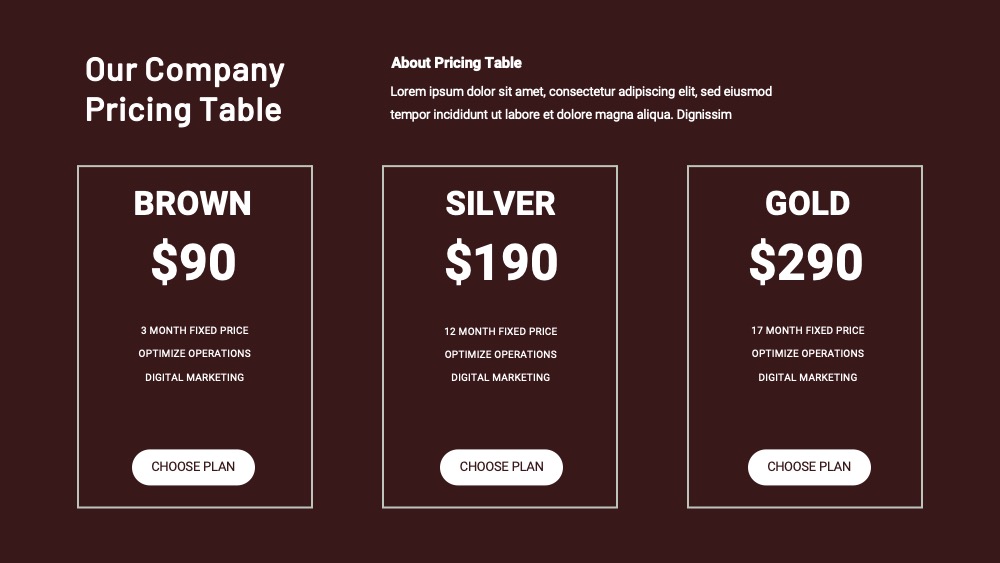Viewport: 1000px width, 563px height.
Task: Select 3 Month Fixed Price feature line
Action: pos(195,330)
